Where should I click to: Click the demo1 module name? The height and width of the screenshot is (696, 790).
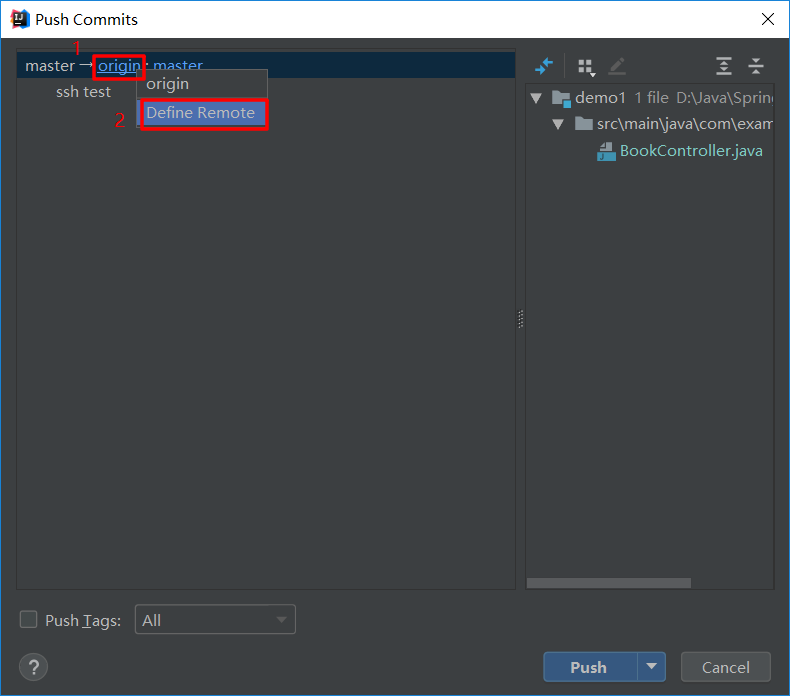[600, 98]
